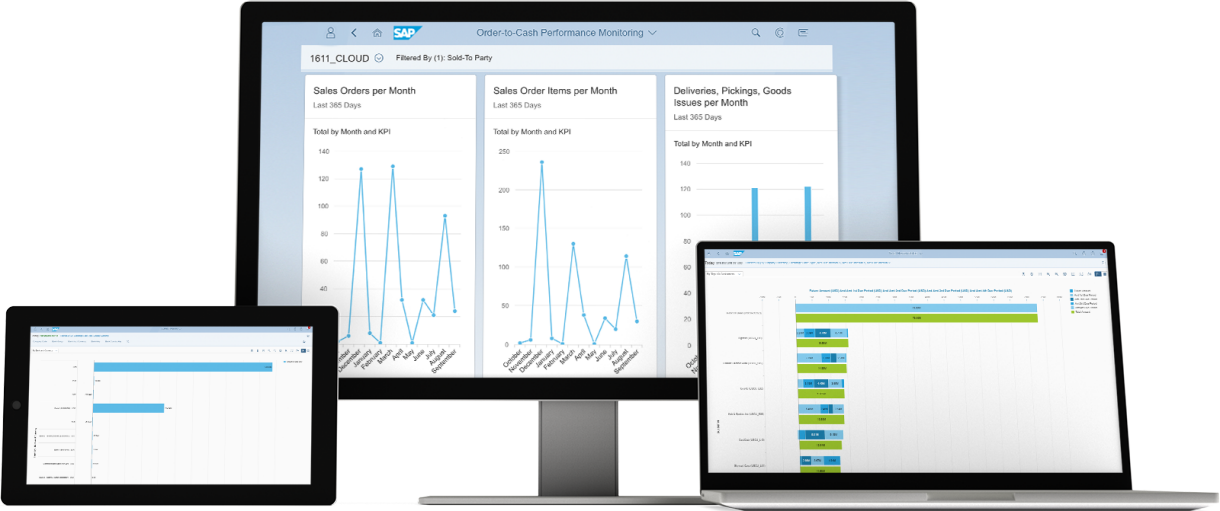Click the circular icon right of search
Screen dimensions: 1220x511
(x=779, y=33)
